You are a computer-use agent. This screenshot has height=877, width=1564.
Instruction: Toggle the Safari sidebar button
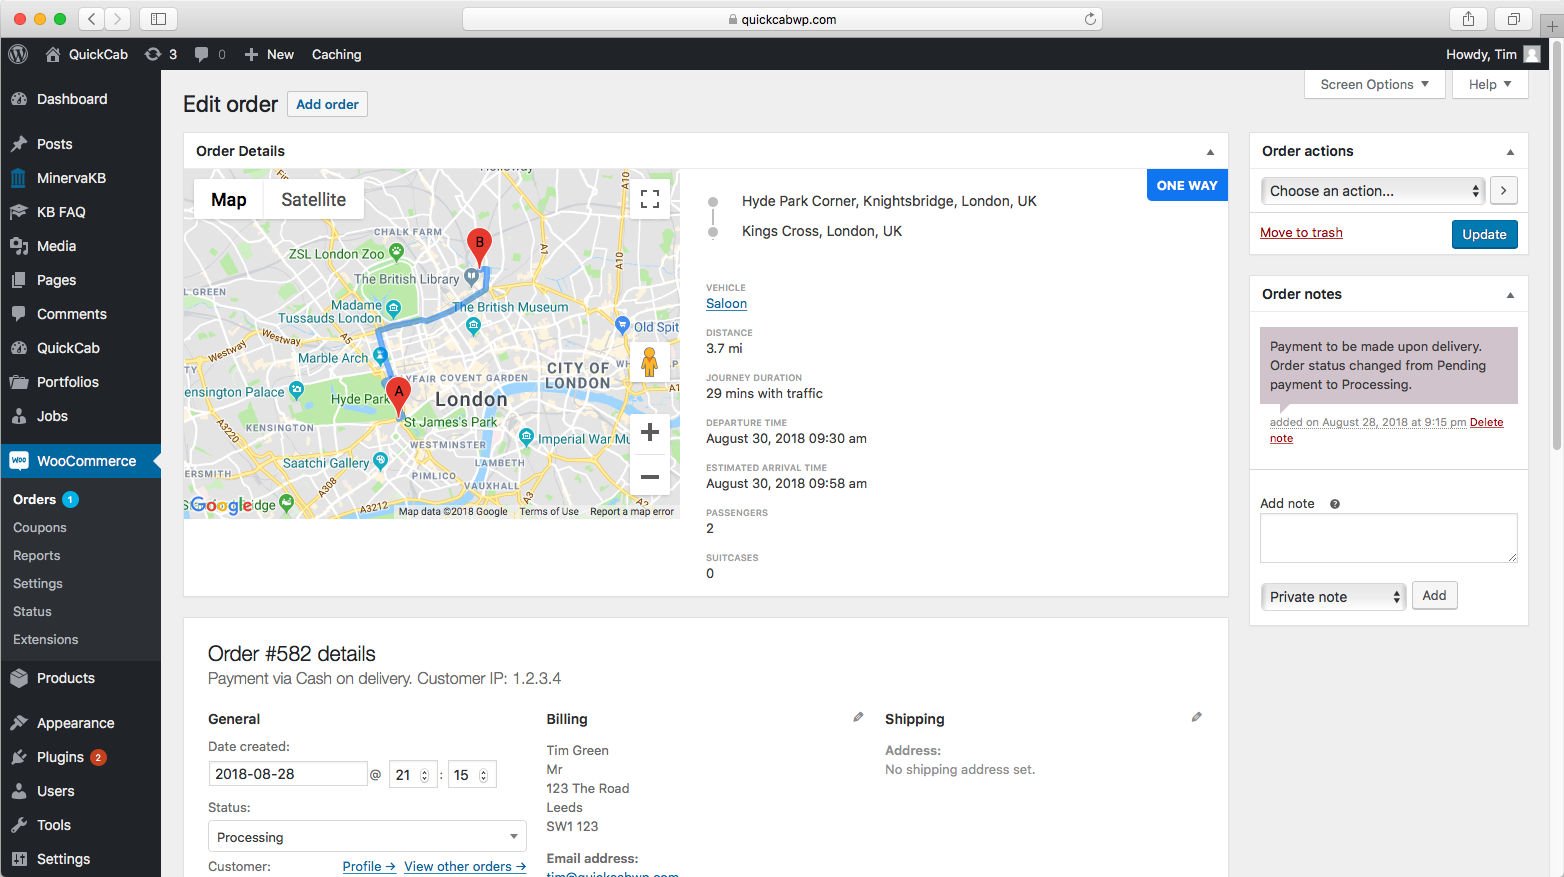click(158, 18)
